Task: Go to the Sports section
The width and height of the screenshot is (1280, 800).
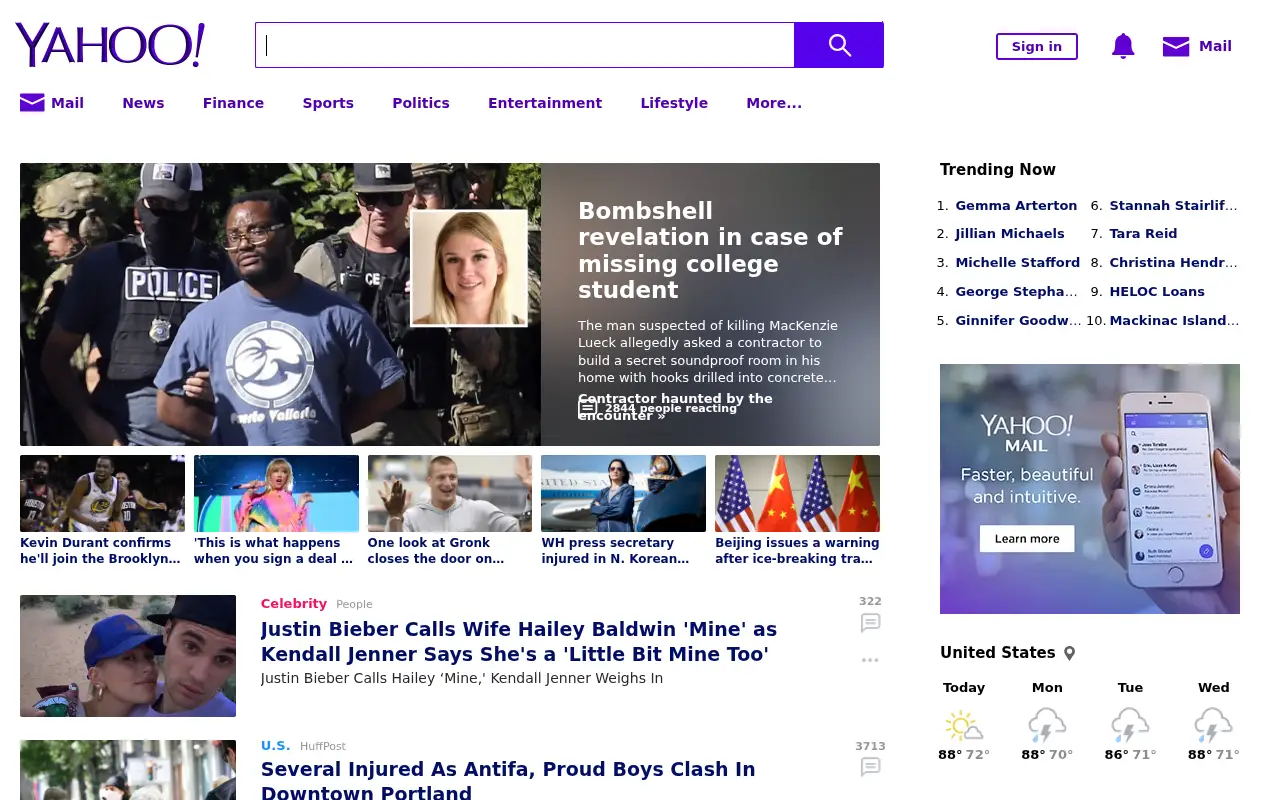Action: pos(328,103)
